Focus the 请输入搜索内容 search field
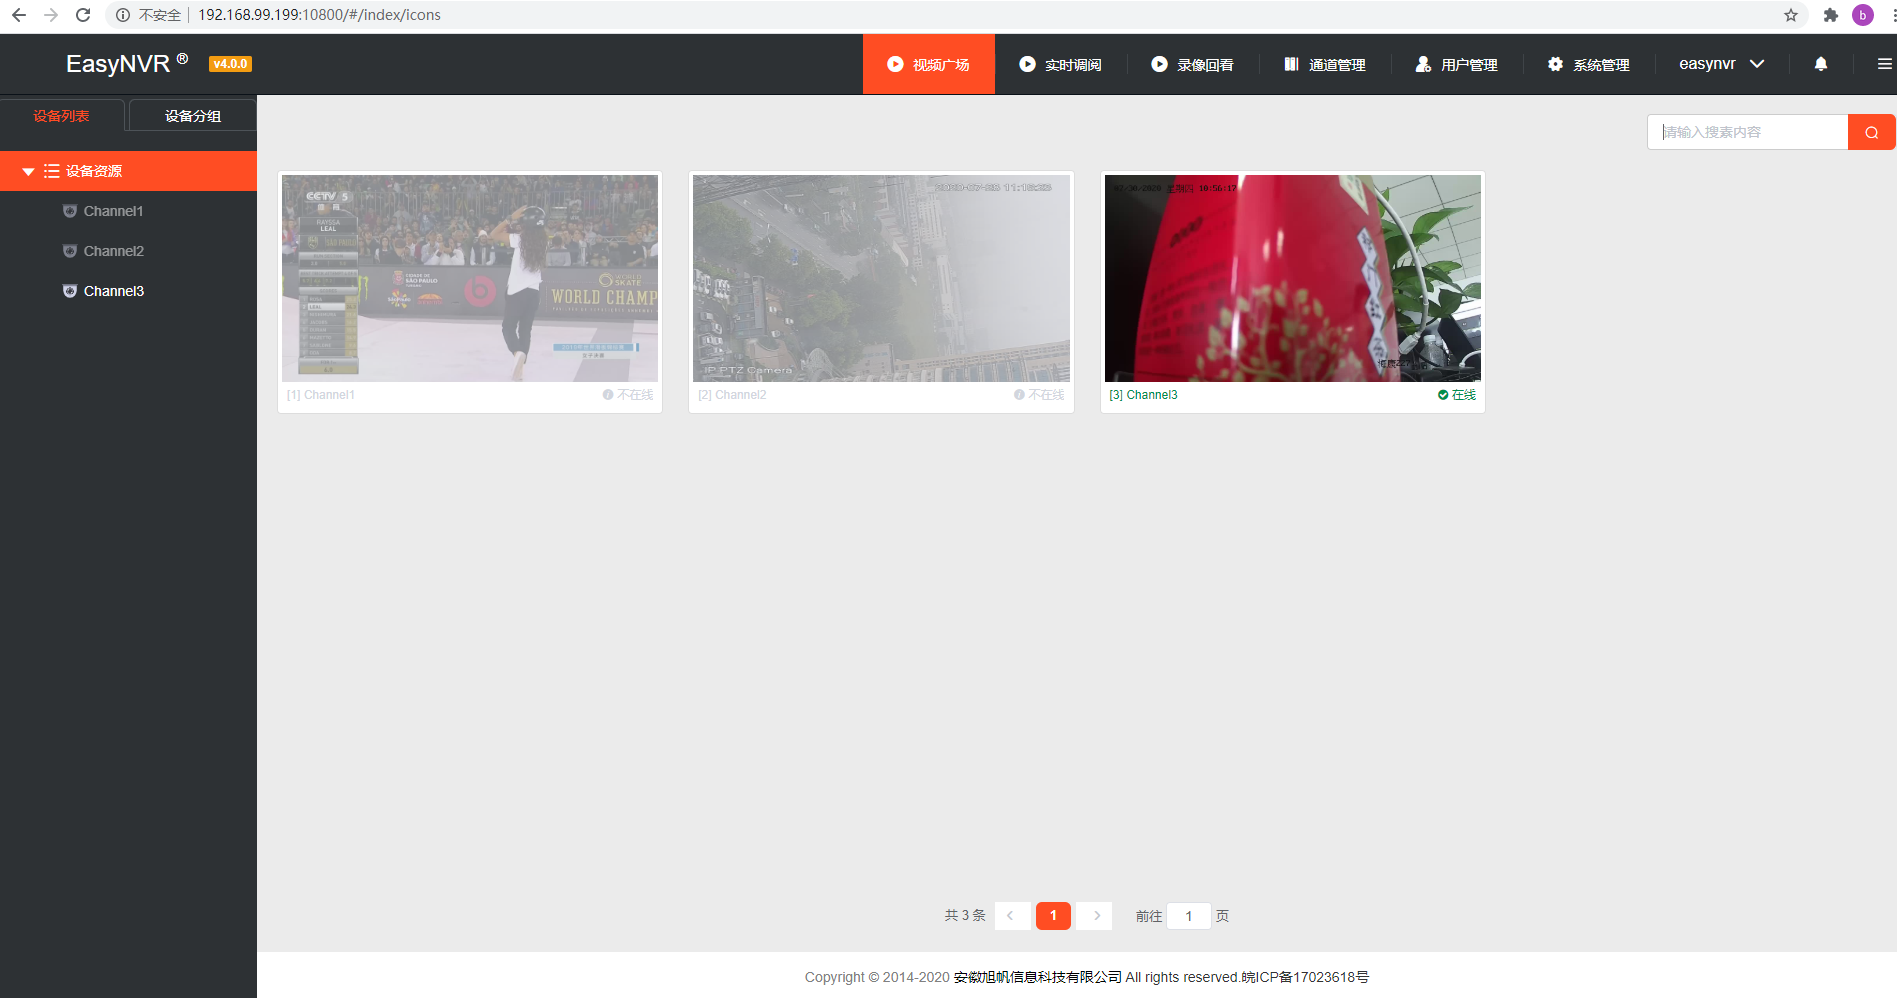Viewport: 1897px width, 998px height. tap(1748, 132)
